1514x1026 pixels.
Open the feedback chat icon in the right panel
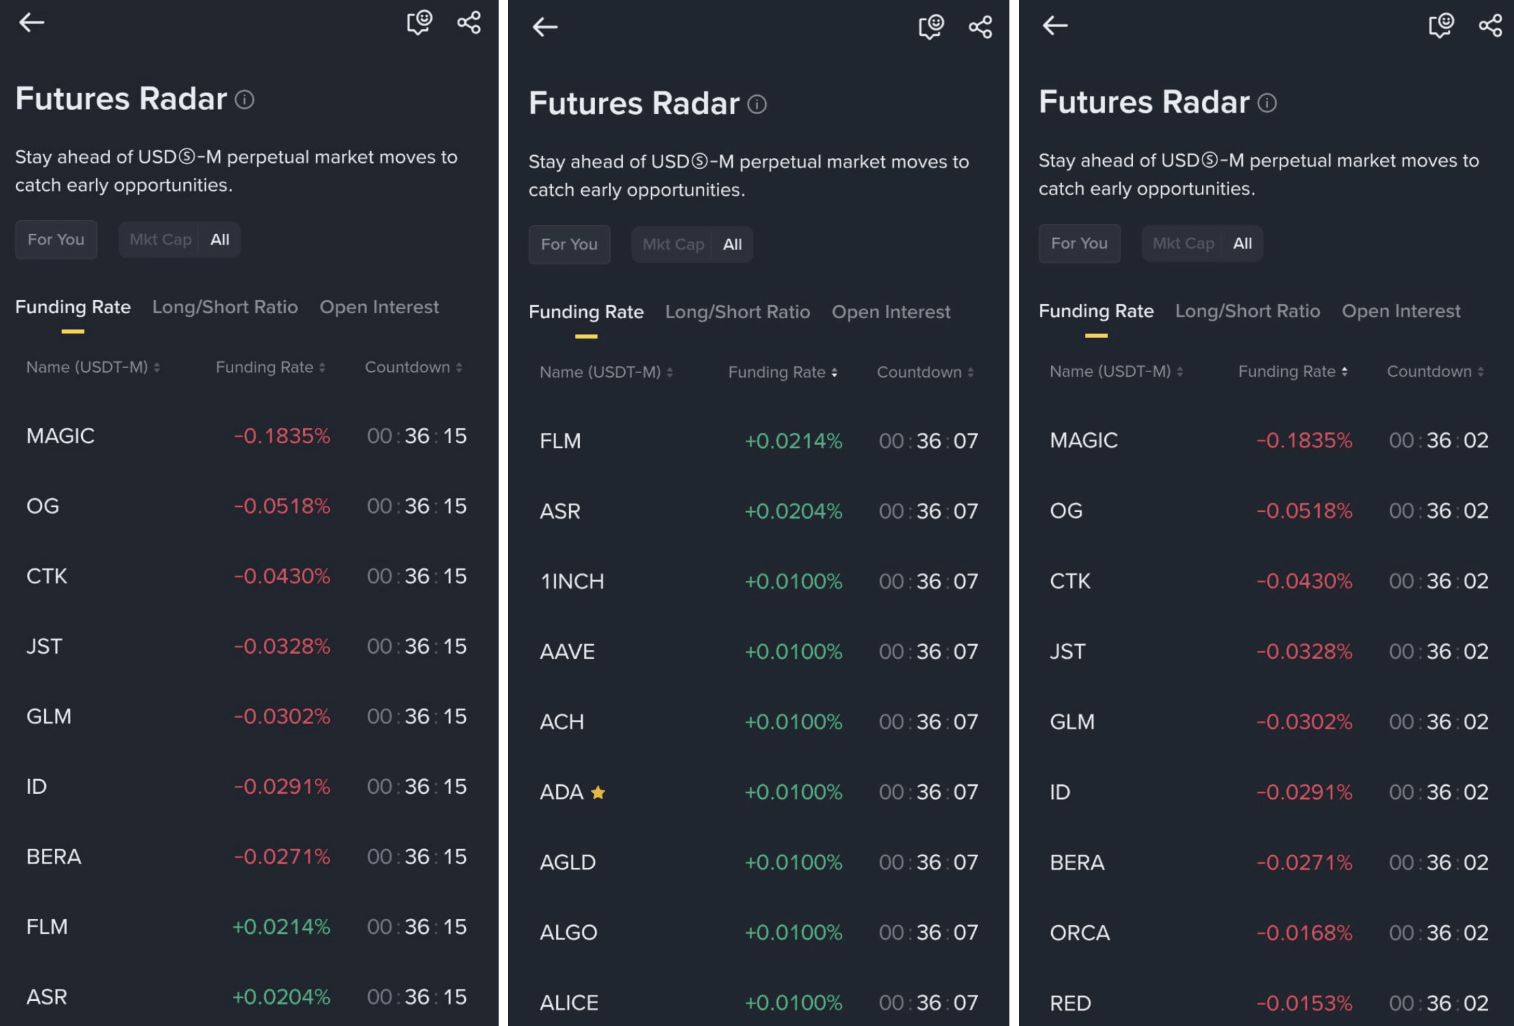[1441, 25]
